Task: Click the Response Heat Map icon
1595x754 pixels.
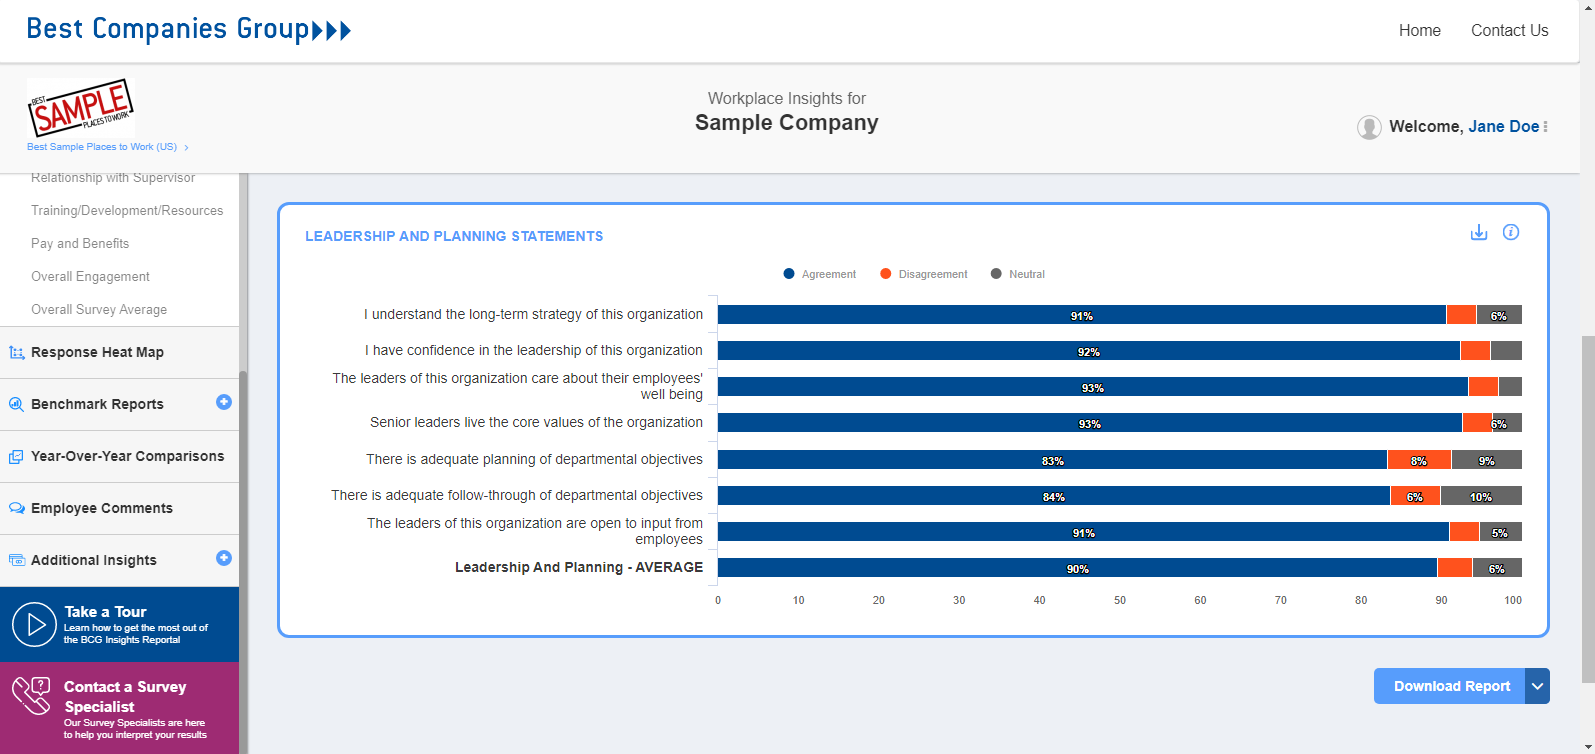Action: (x=16, y=352)
